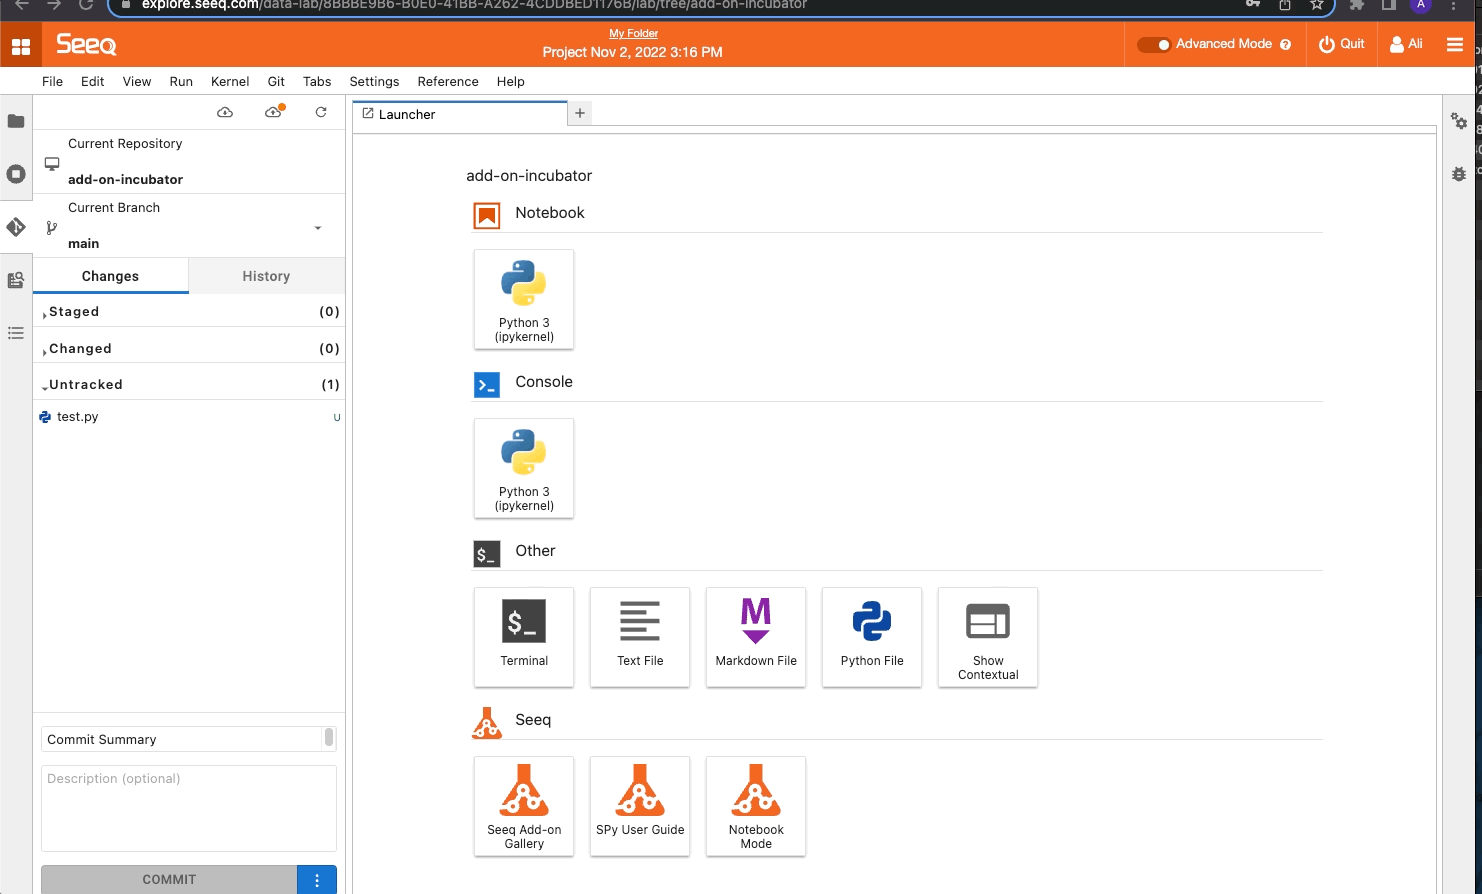
Task: Collapse the Untracked files section
Action: click(x=85, y=385)
